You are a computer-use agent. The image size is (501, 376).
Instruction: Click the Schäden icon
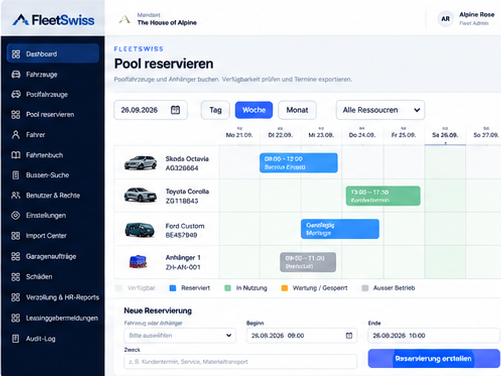coord(16,277)
